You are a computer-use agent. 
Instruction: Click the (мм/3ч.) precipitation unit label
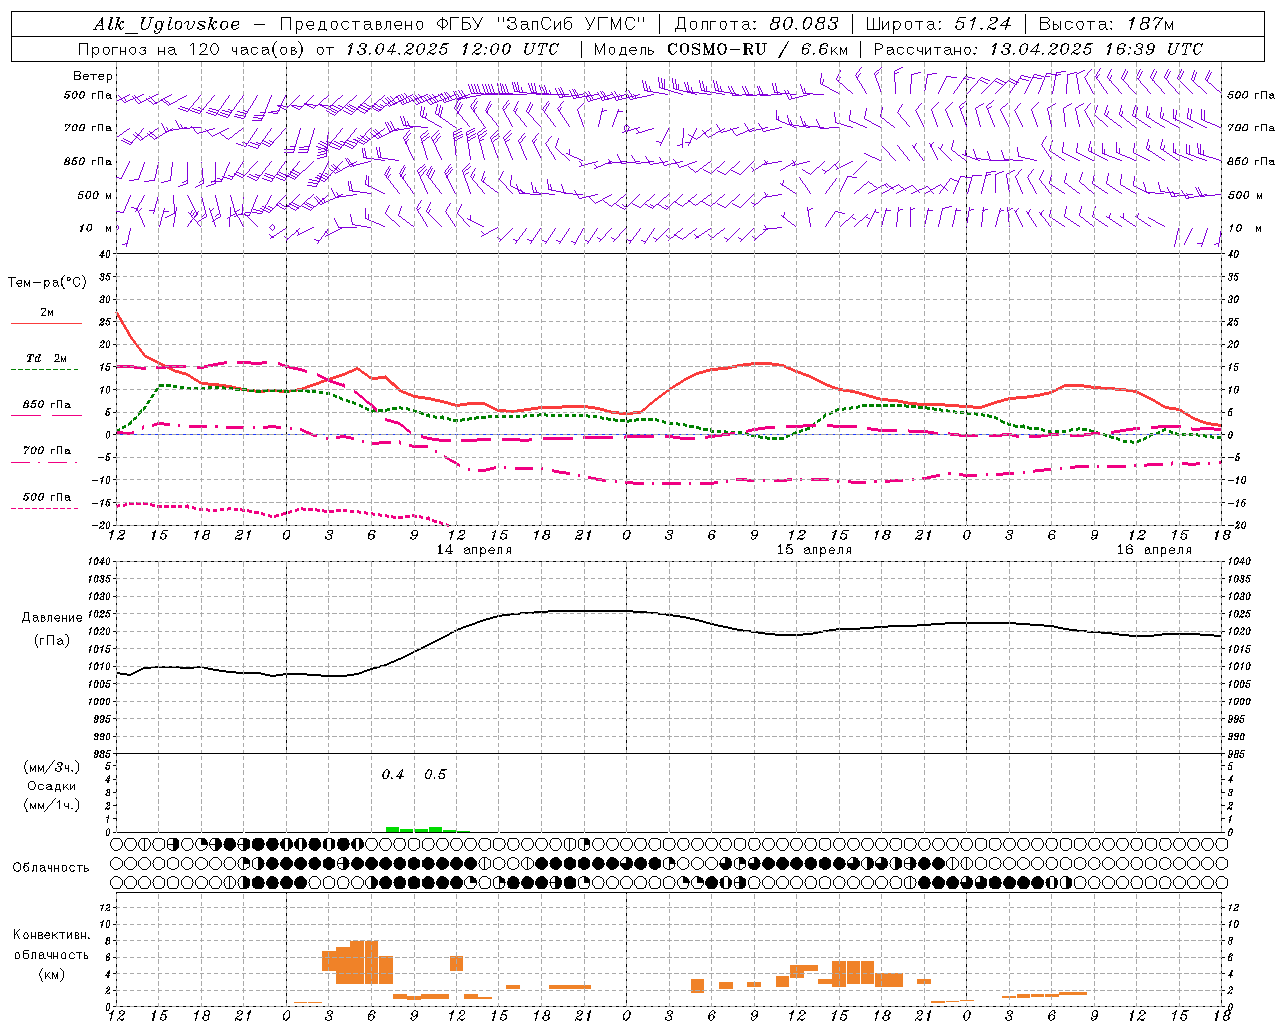pyautogui.click(x=51, y=767)
